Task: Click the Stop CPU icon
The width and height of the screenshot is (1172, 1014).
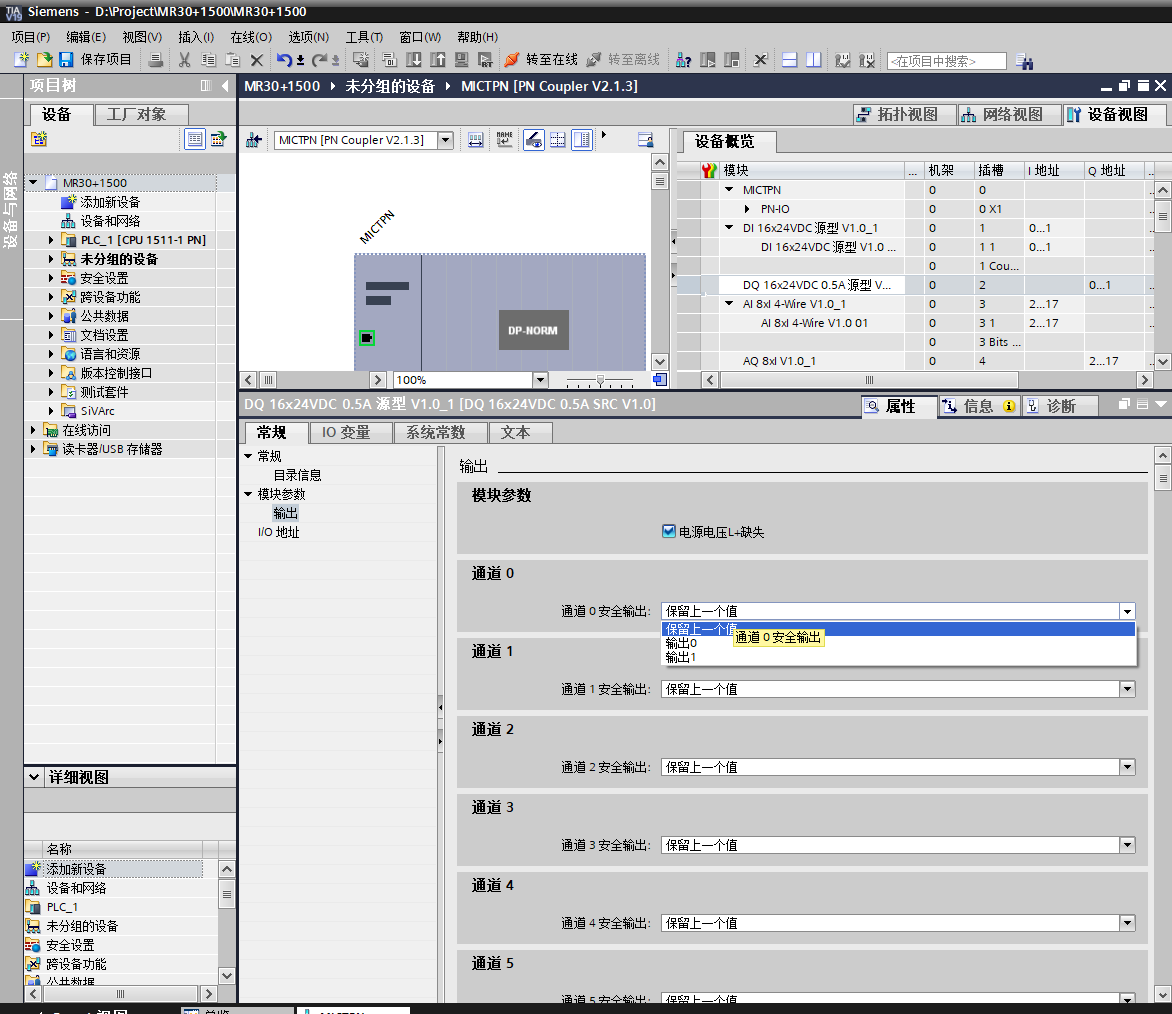Action: pos(732,60)
